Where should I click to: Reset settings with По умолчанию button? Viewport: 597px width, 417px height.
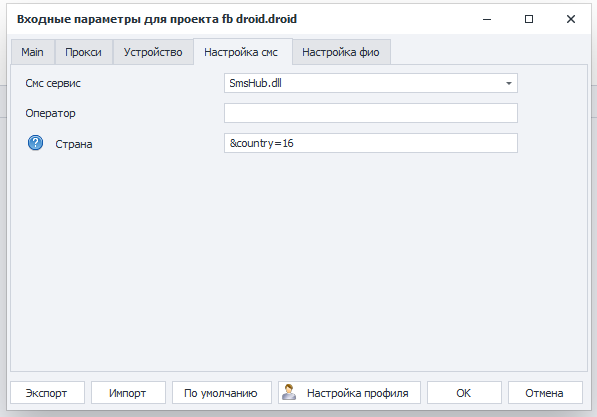tap(222, 393)
